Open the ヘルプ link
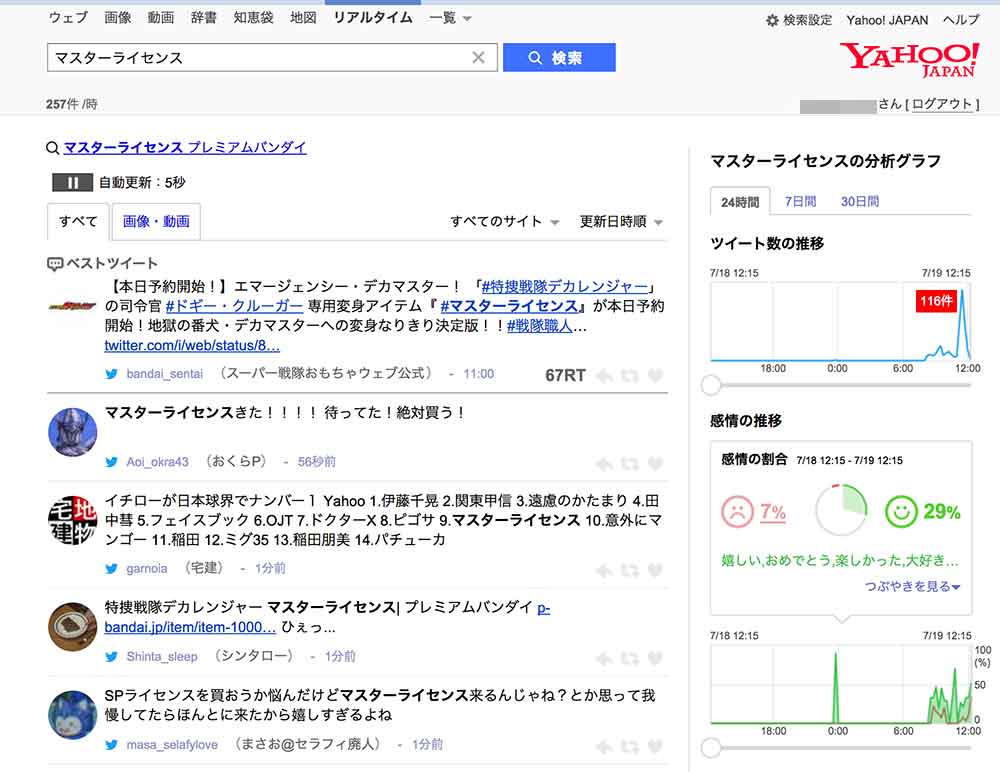The image size is (1000, 772). pos(960,20)
